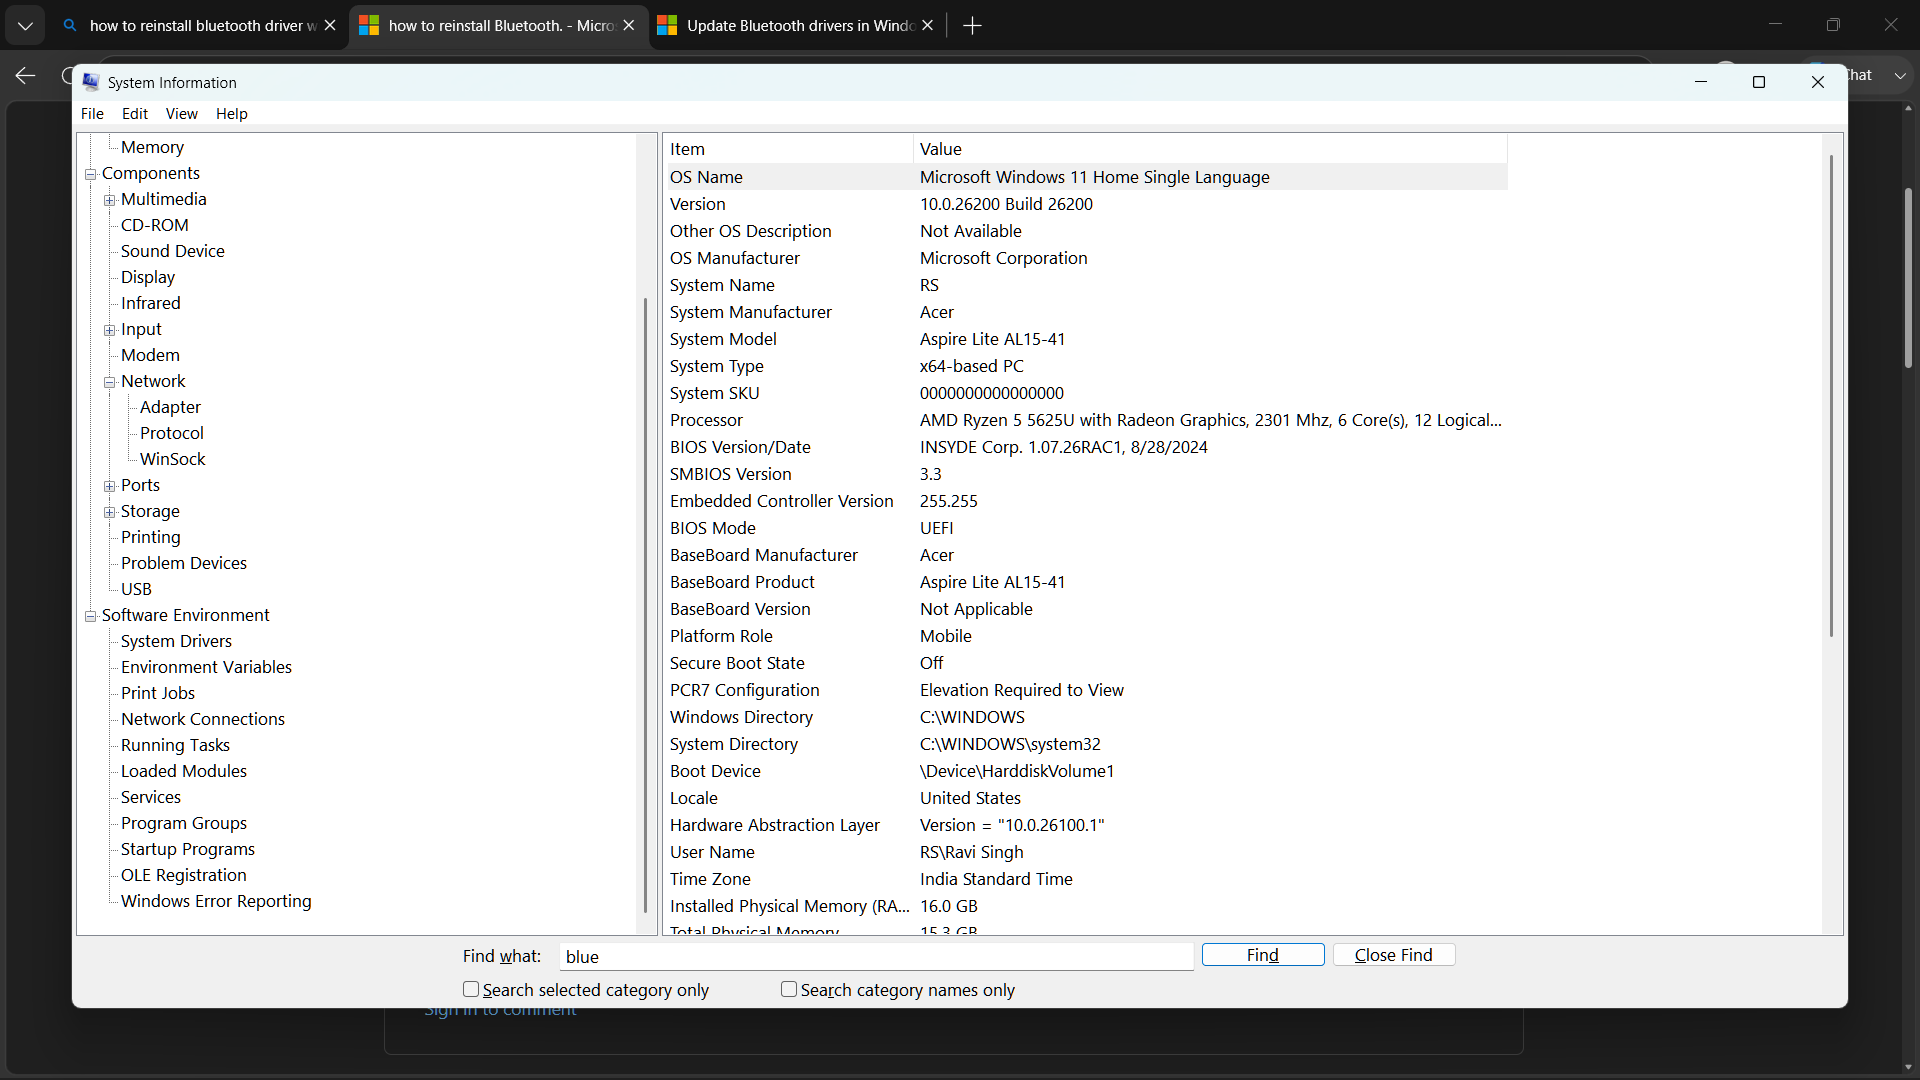Select Printing category

coord(151,537)
